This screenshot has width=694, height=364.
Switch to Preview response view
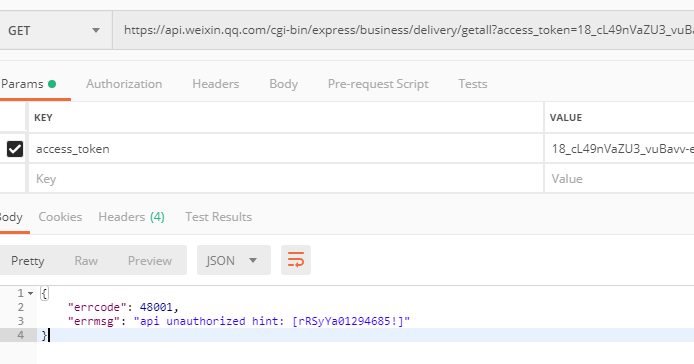(150, 261)
